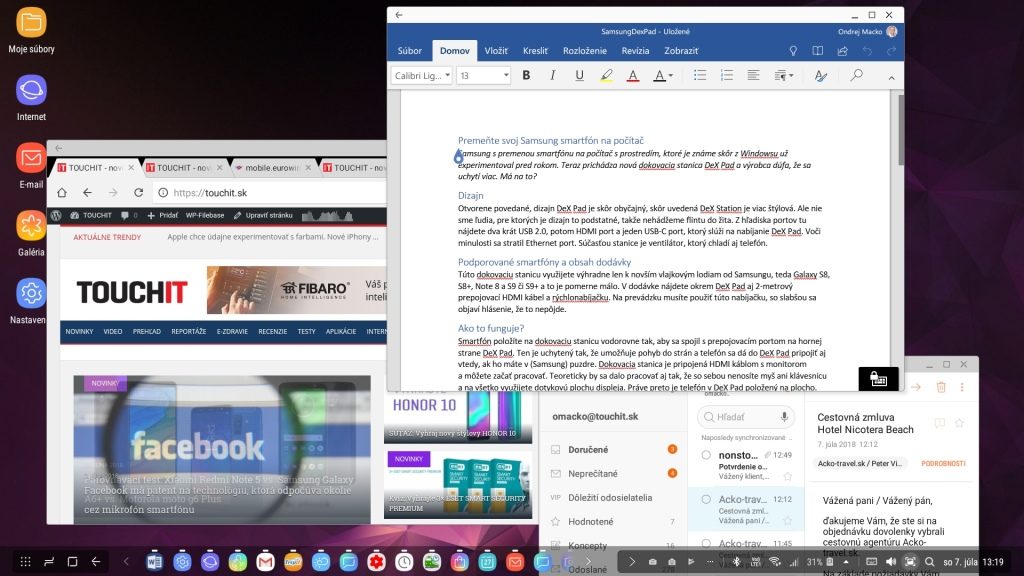Click the underline formatting icon
Viewport: 1024px width, 576px height.
[x=579, y=75]
